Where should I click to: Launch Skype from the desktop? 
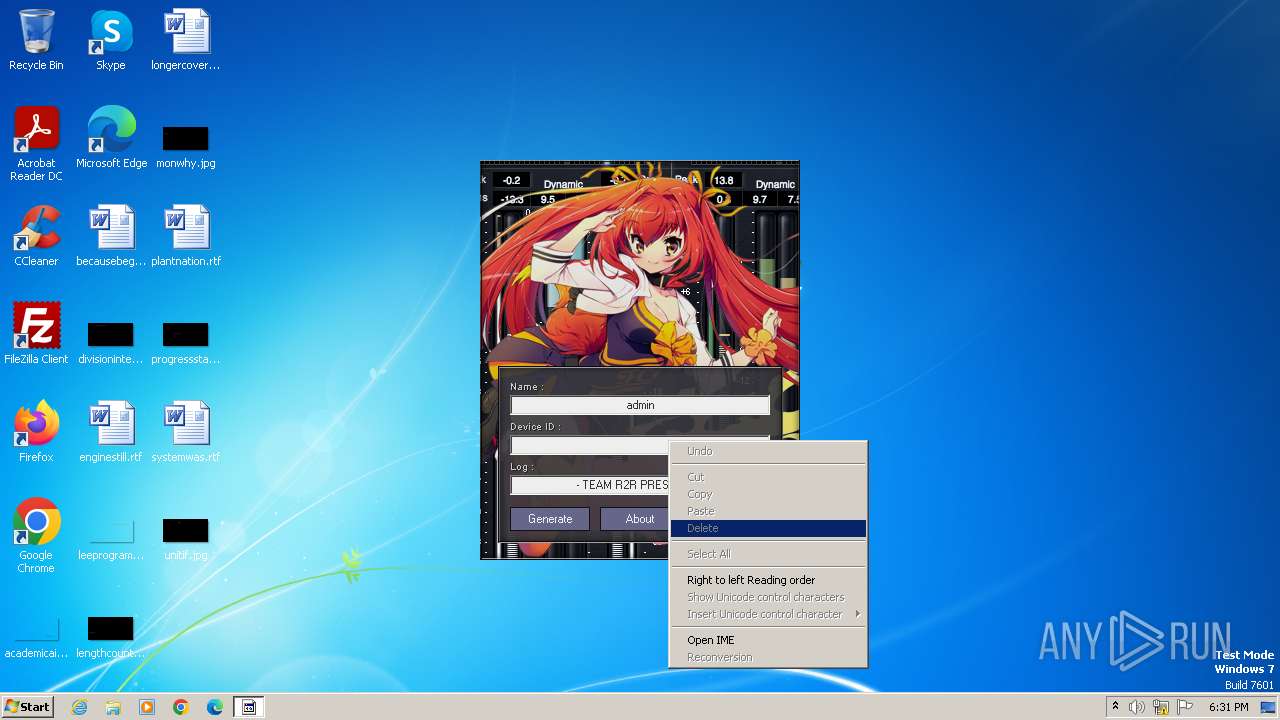click(x=111, y=41)
